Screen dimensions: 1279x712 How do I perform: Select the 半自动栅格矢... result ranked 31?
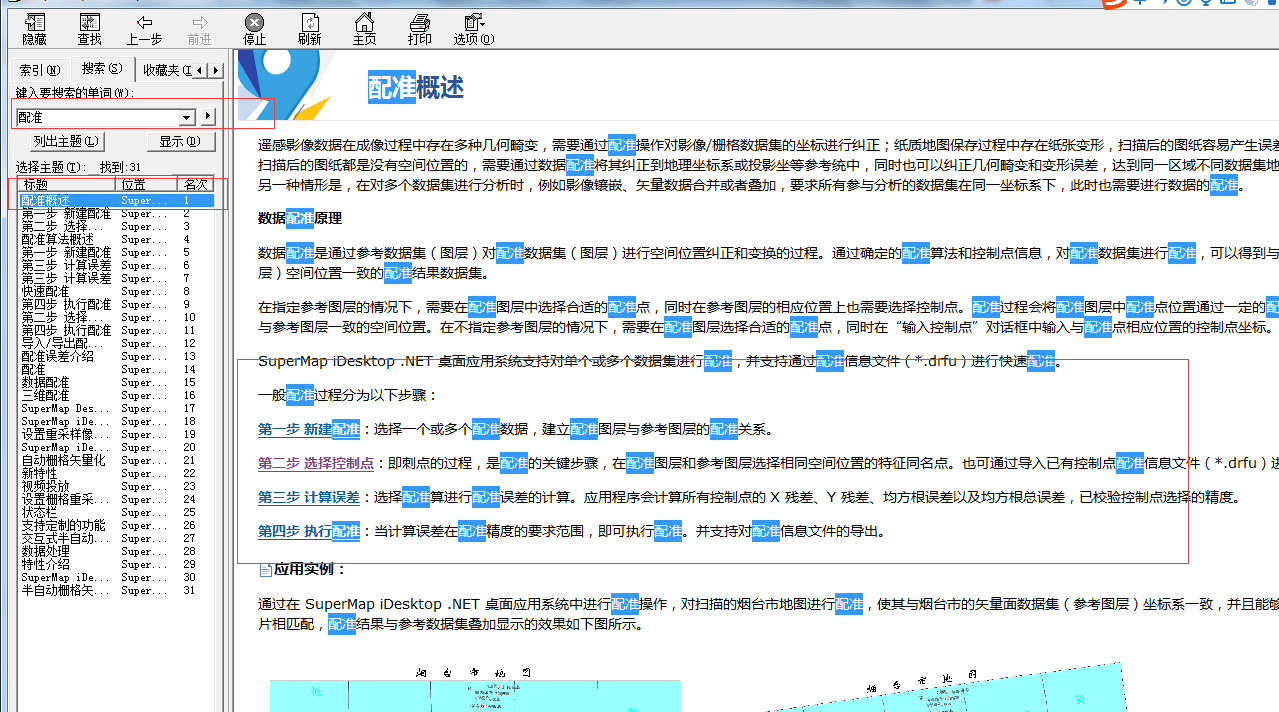point(116,591)
